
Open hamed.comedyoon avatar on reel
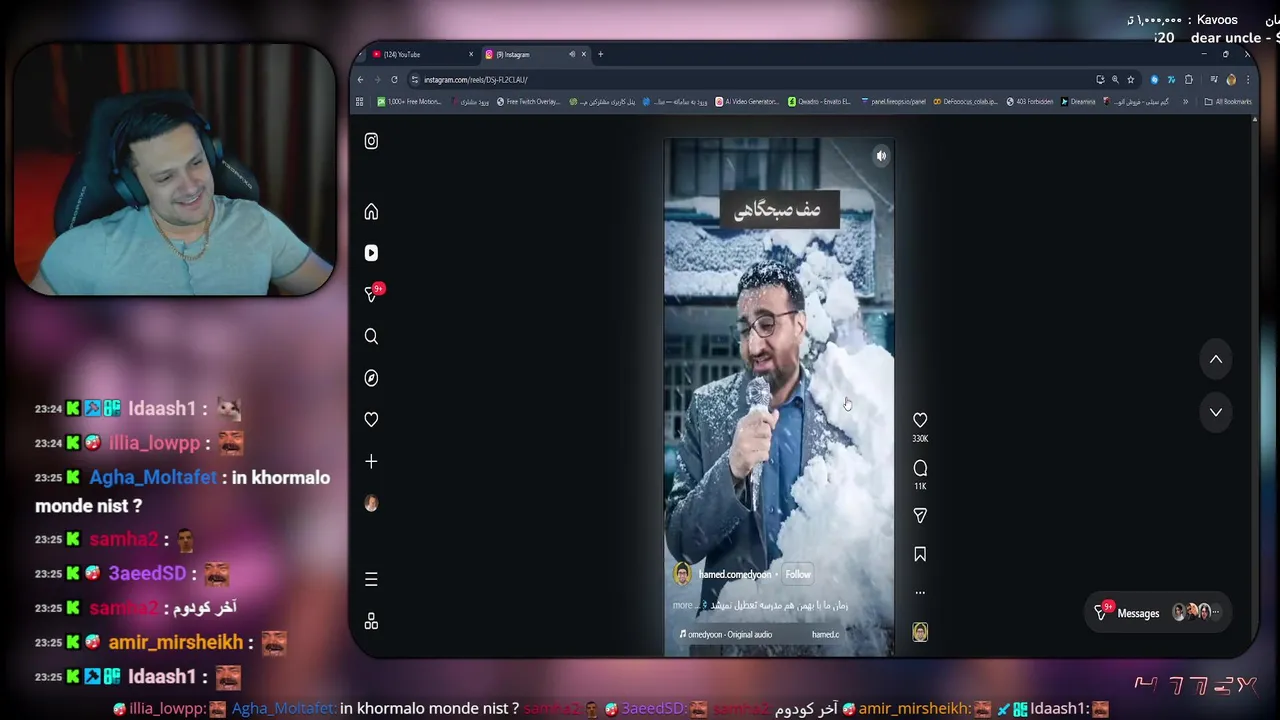(682, 574)
